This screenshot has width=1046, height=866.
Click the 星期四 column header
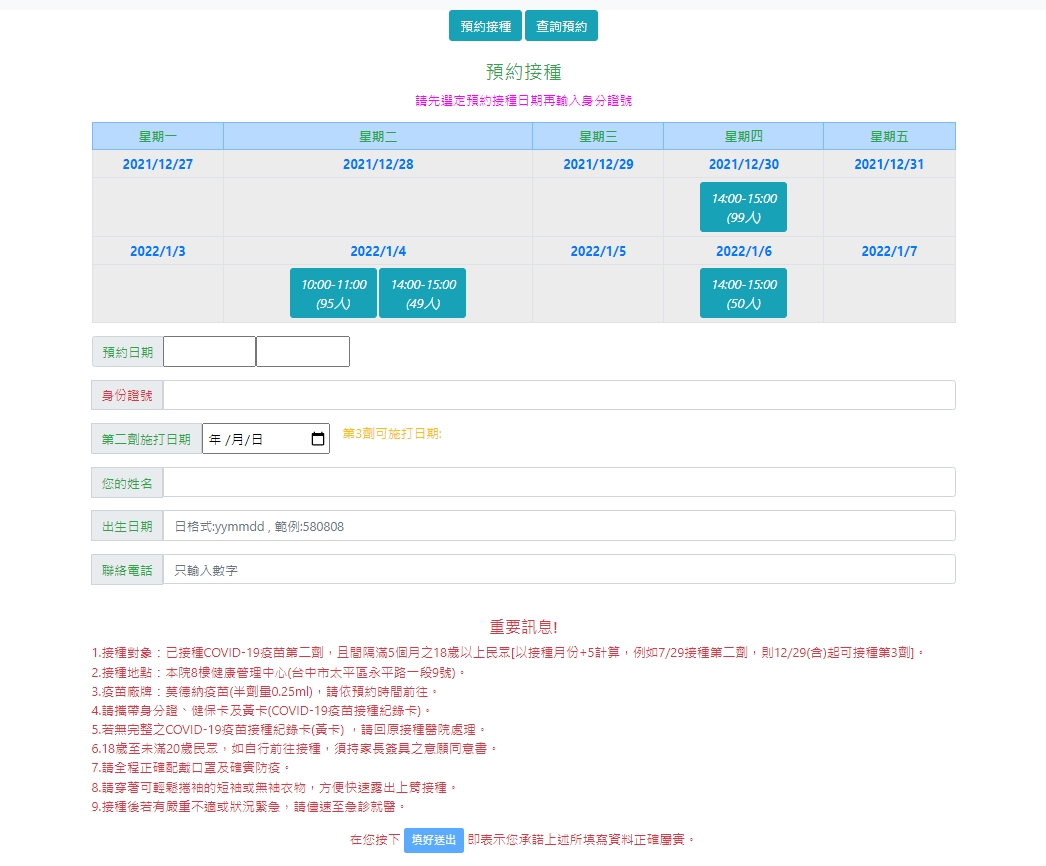[743, 136]
